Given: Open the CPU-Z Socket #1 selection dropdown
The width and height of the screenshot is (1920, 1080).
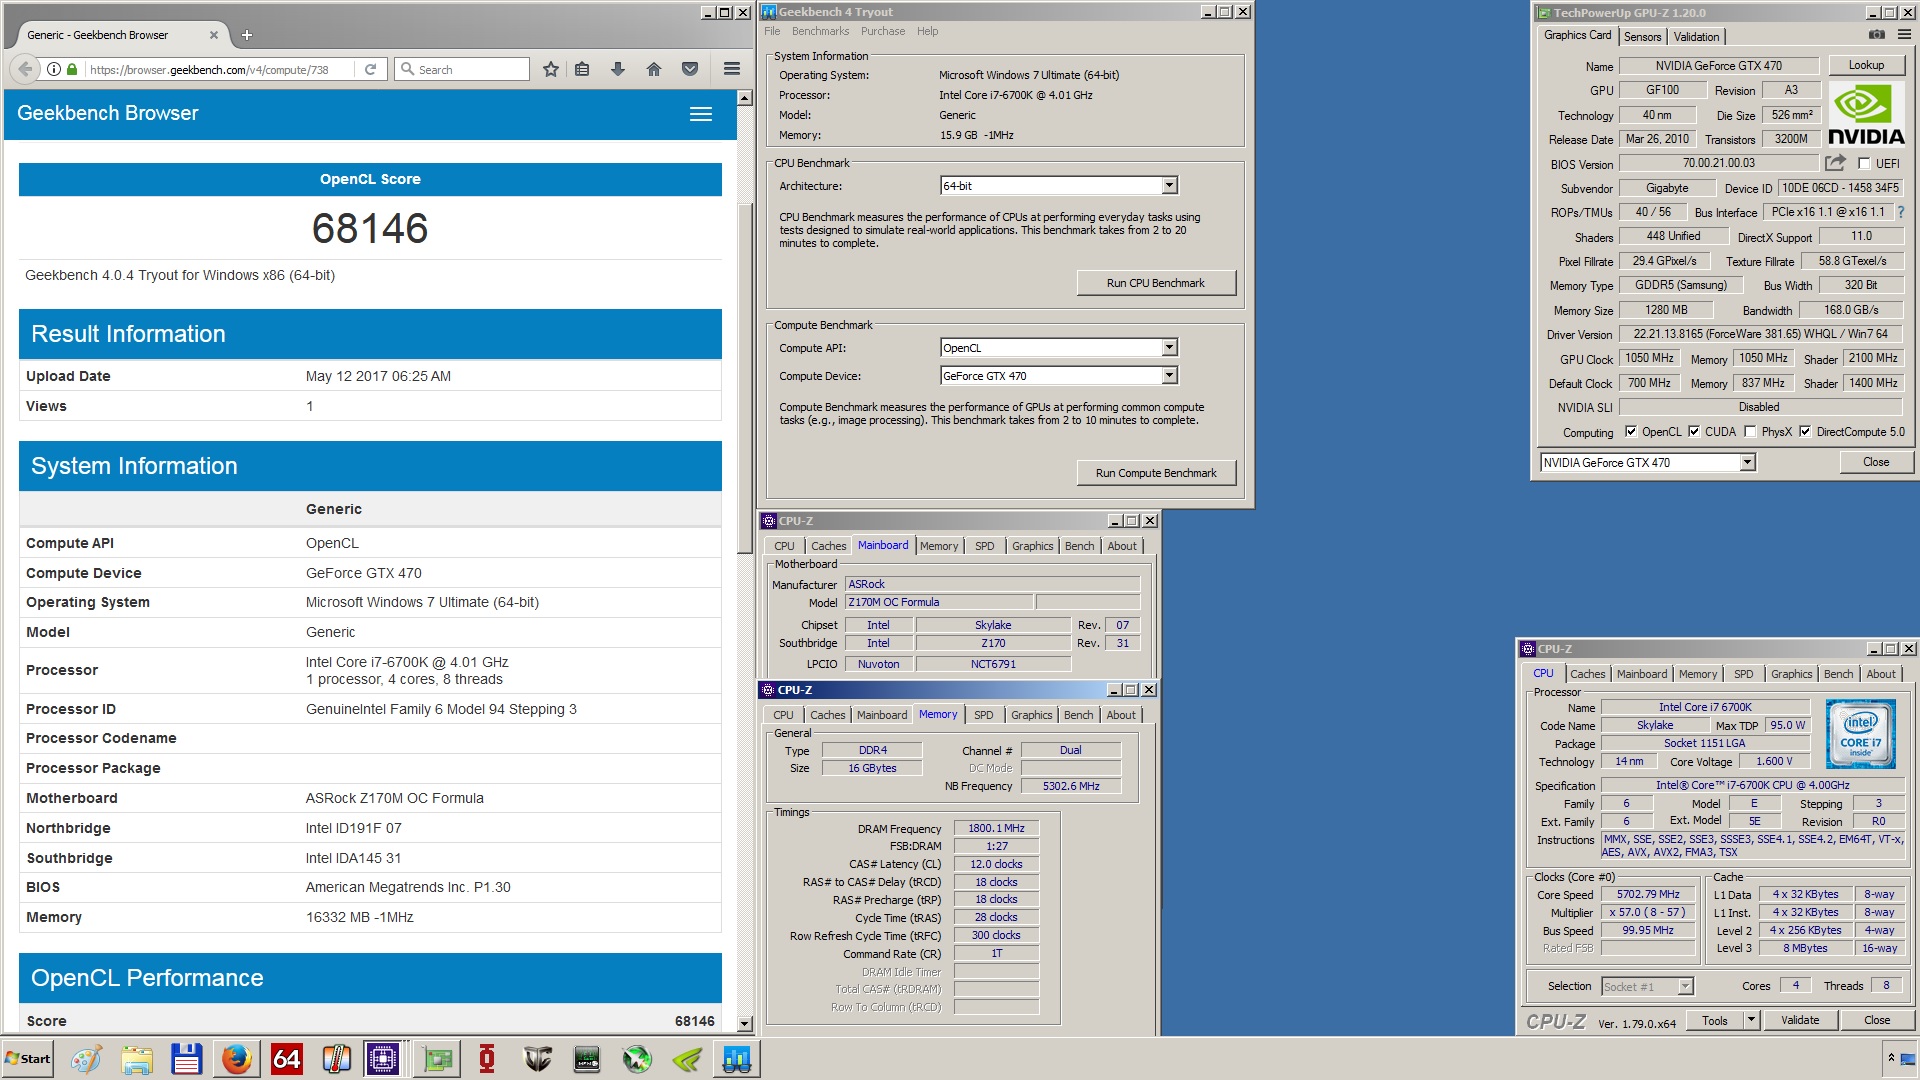Looking at the screenshot, I should click(x=1685, y=987).
